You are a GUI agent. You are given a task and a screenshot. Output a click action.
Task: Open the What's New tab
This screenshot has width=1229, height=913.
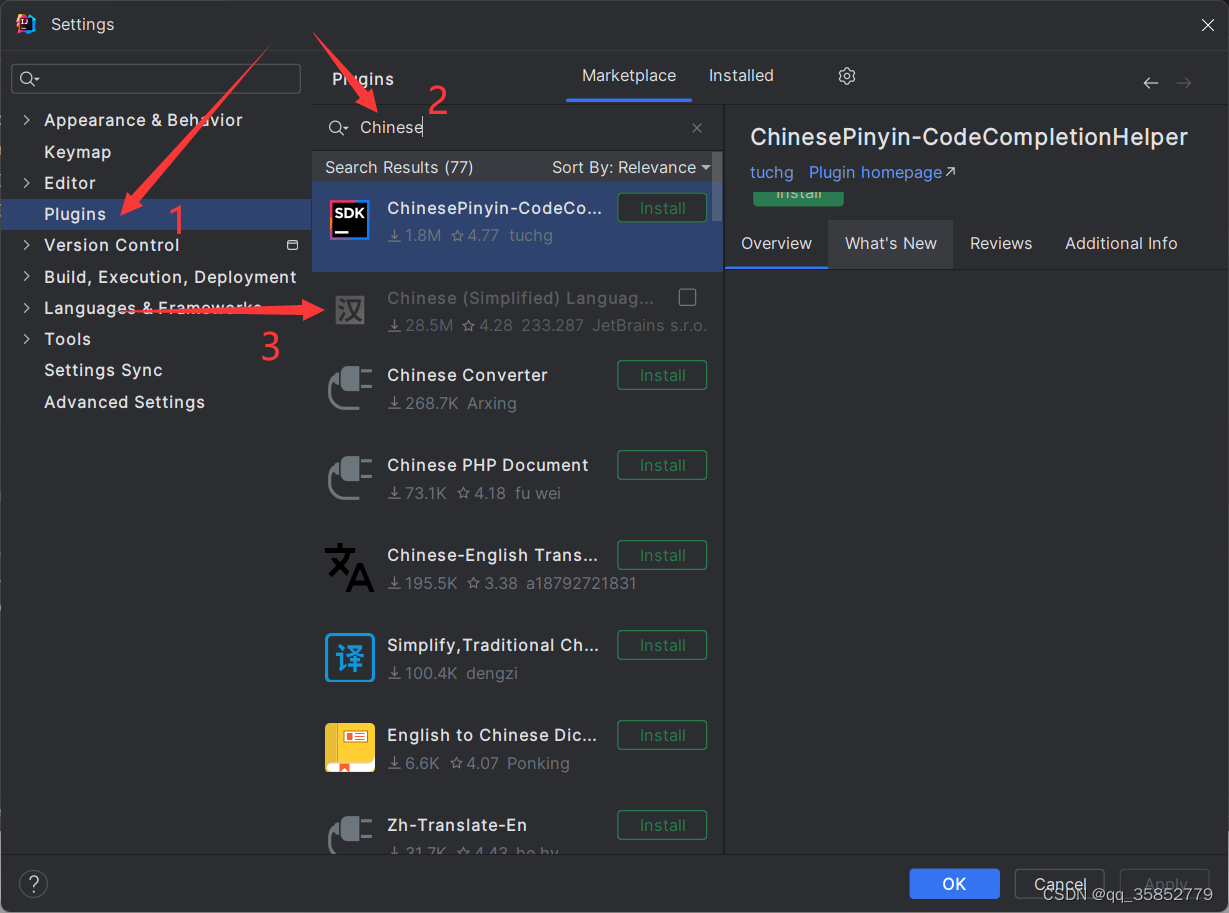(x=891, y=243)
